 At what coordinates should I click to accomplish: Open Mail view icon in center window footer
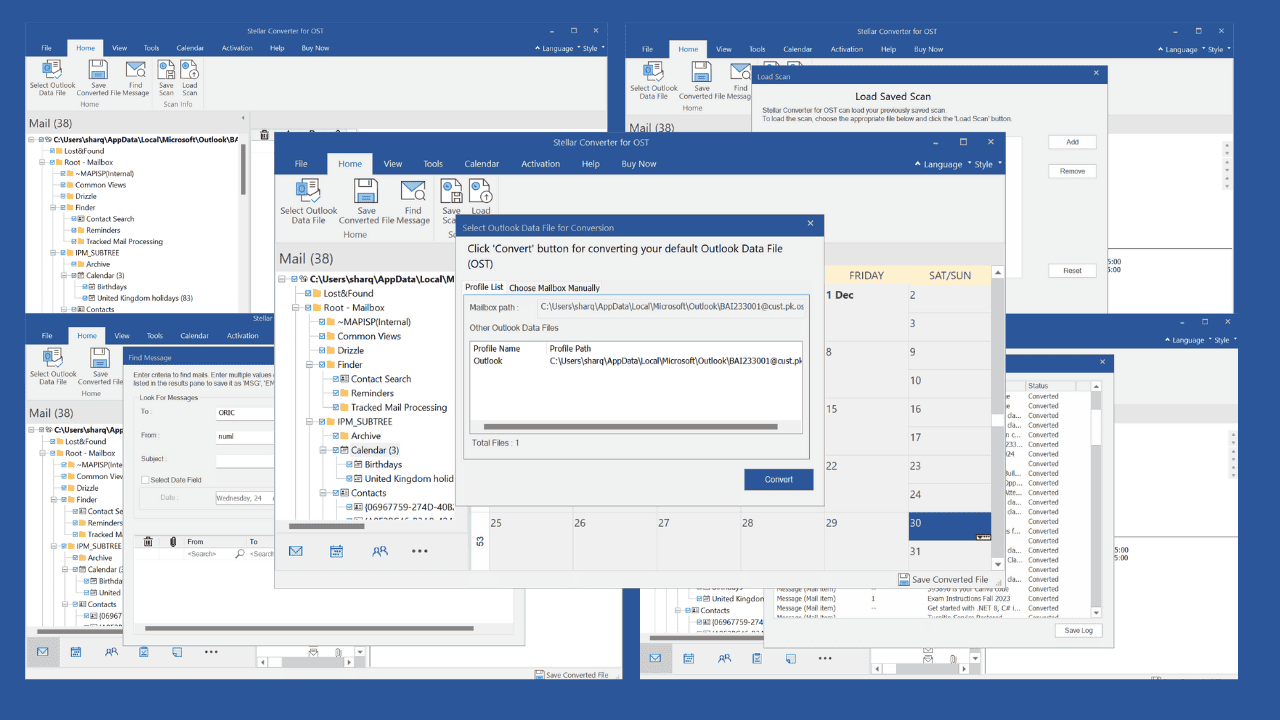pos(296,551)
